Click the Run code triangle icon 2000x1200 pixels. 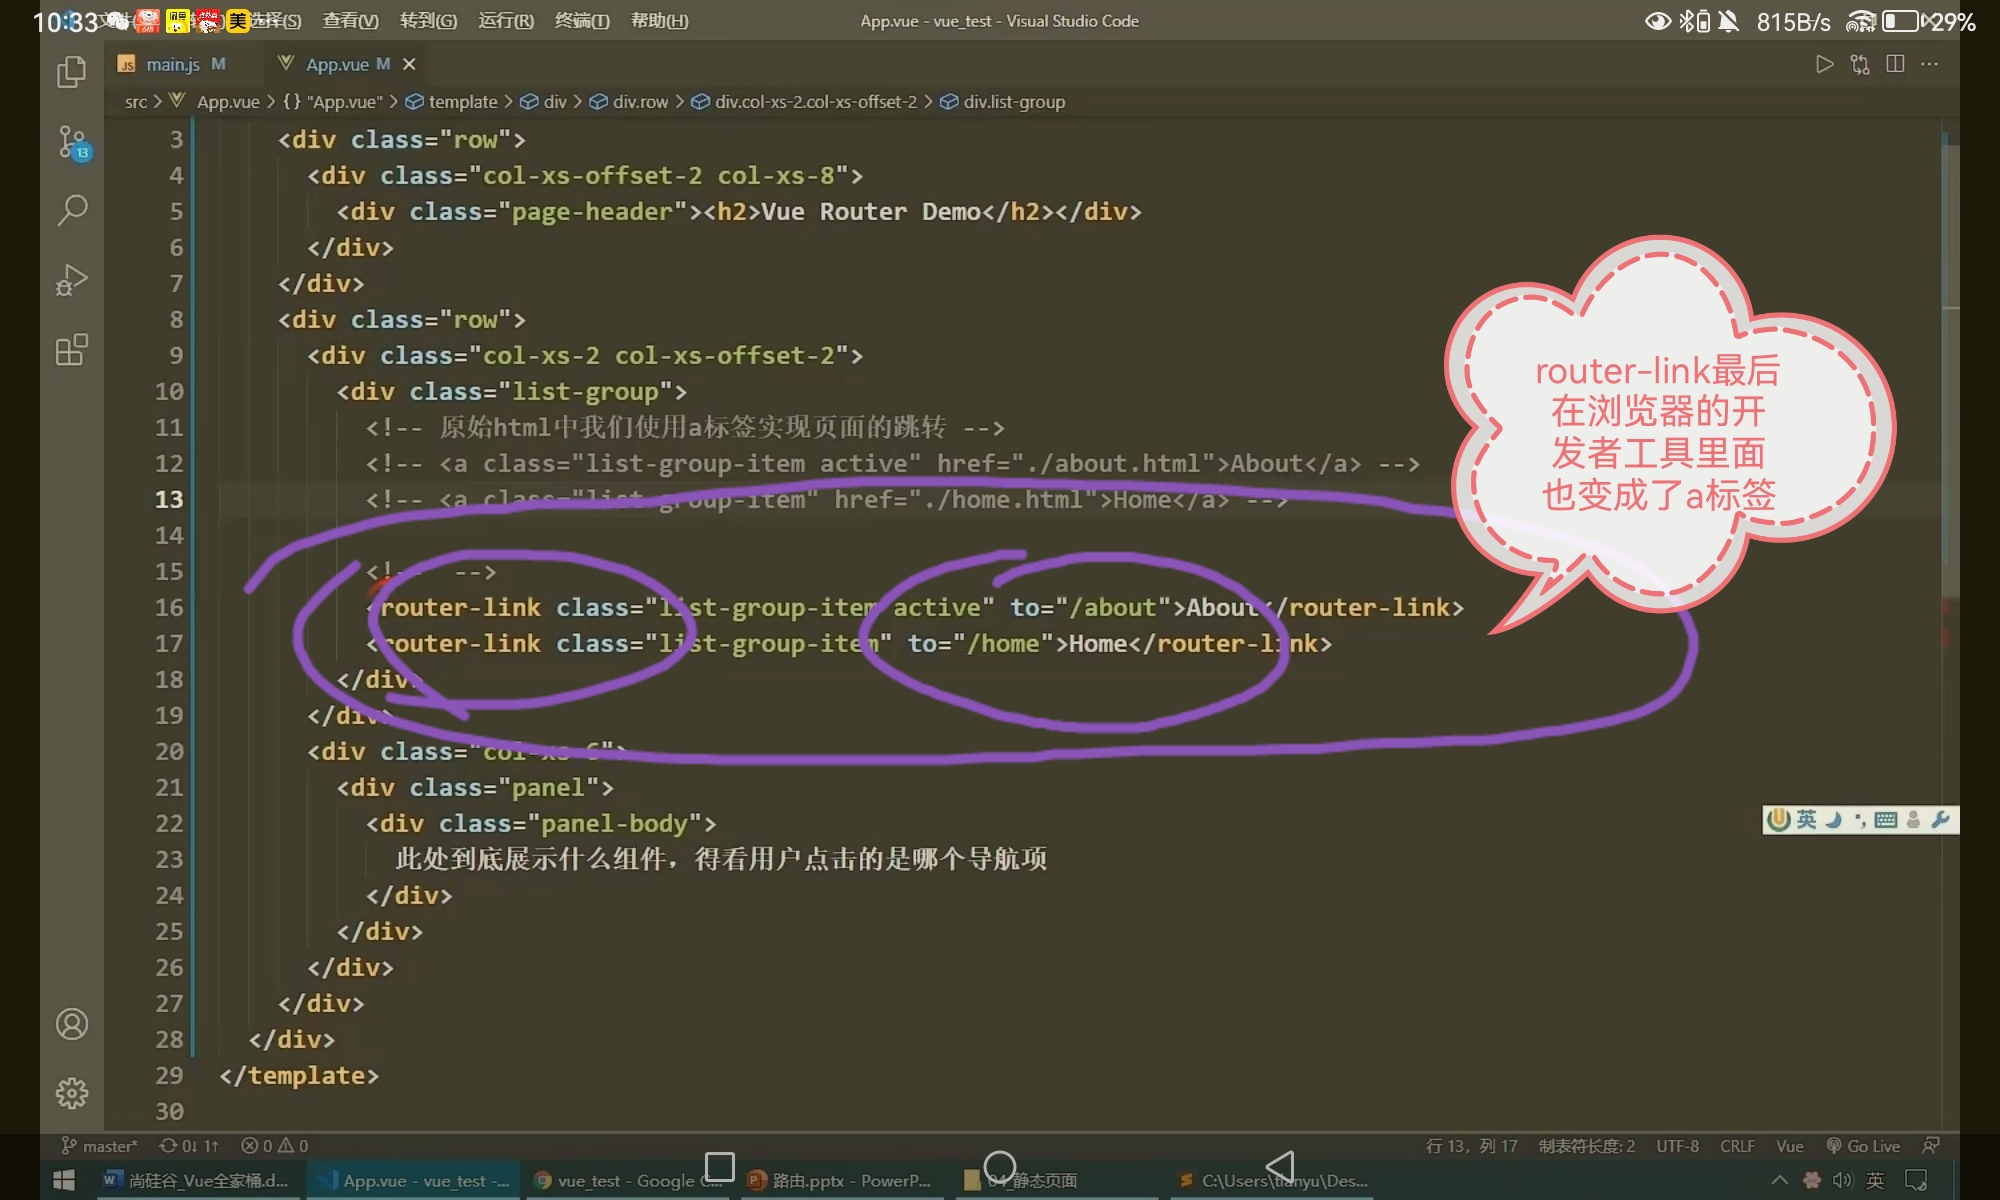point(1824,64)
